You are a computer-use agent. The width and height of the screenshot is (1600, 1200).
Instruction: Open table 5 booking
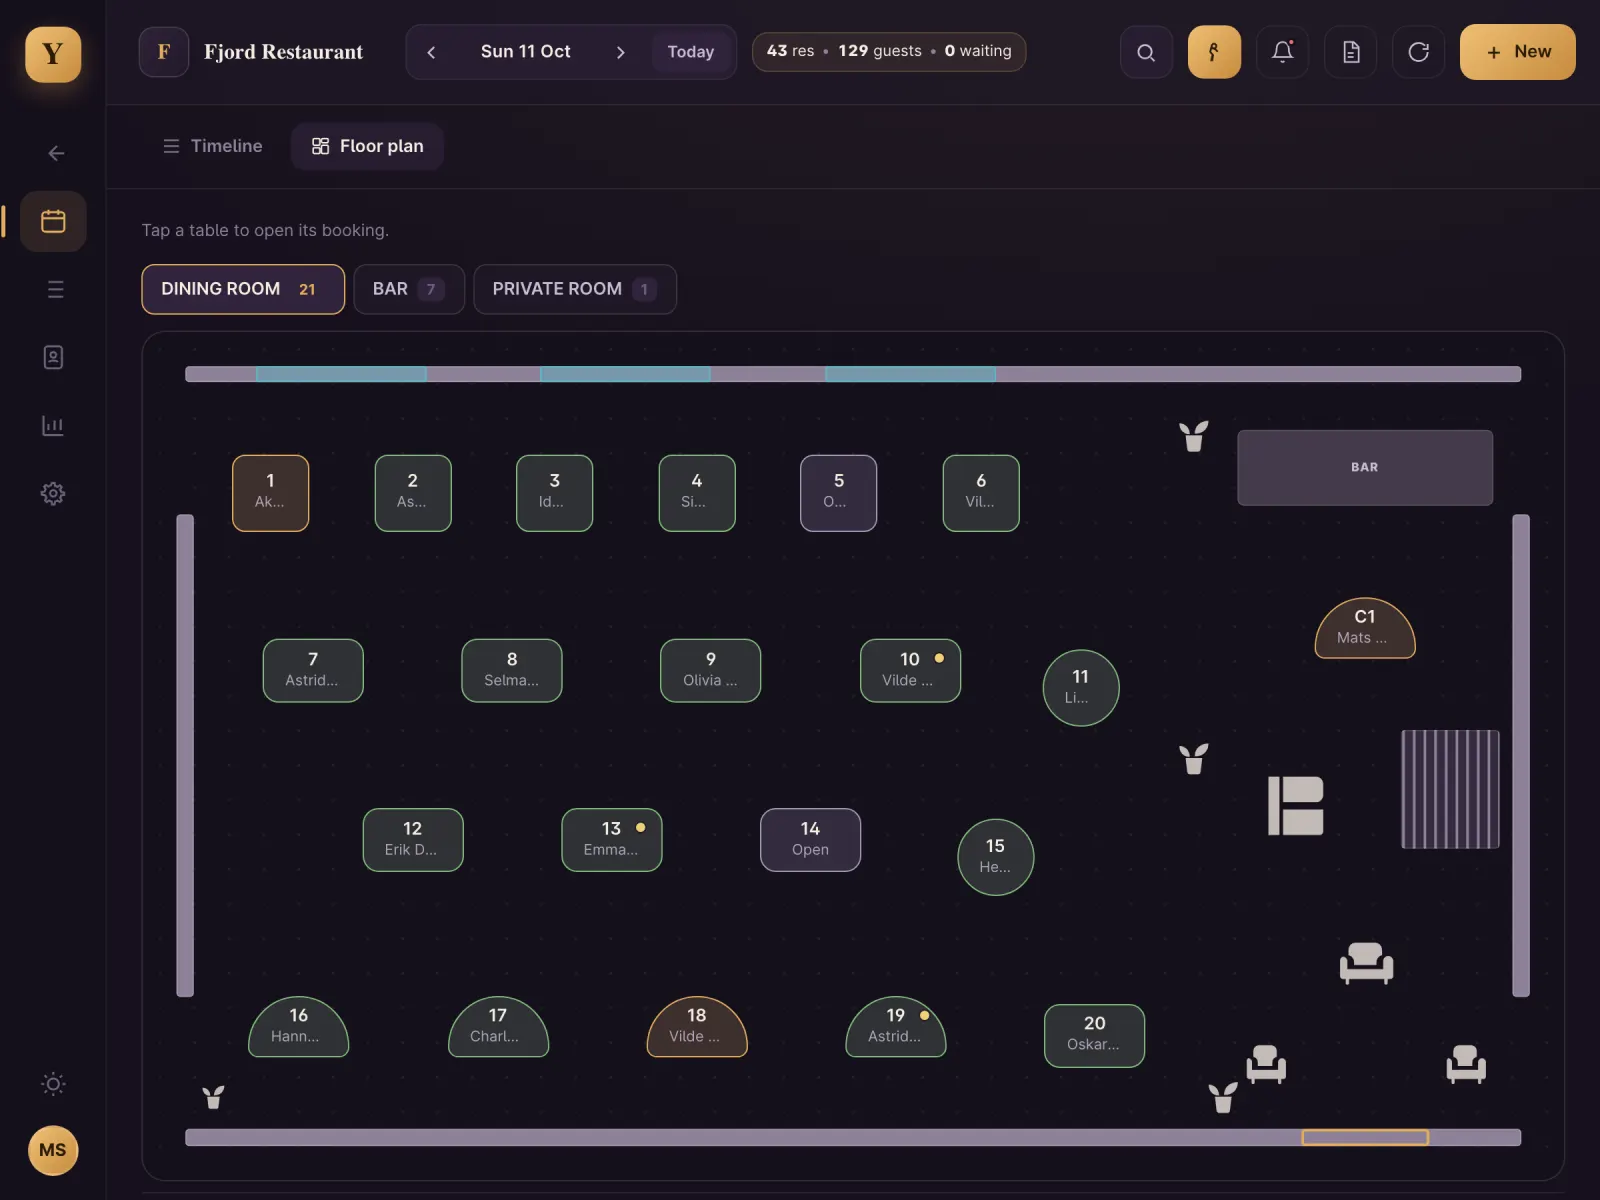point(839,493)
